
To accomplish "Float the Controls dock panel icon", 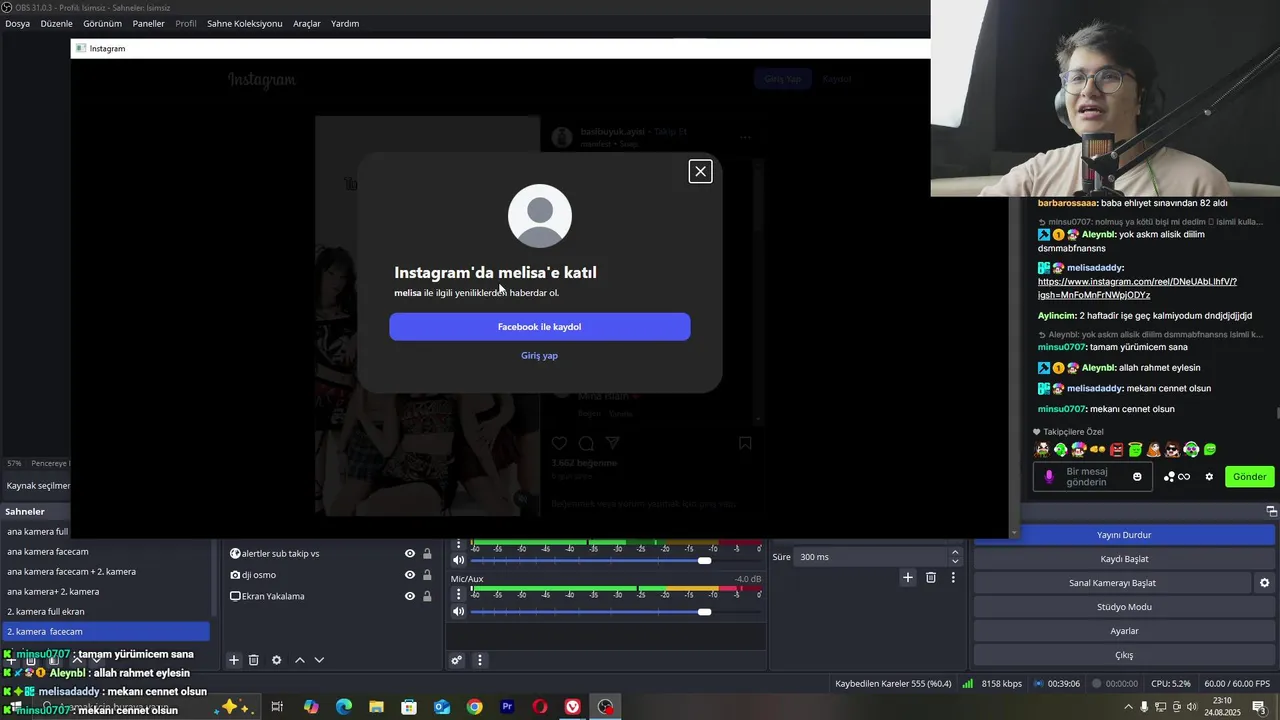I will point(1272,511).
